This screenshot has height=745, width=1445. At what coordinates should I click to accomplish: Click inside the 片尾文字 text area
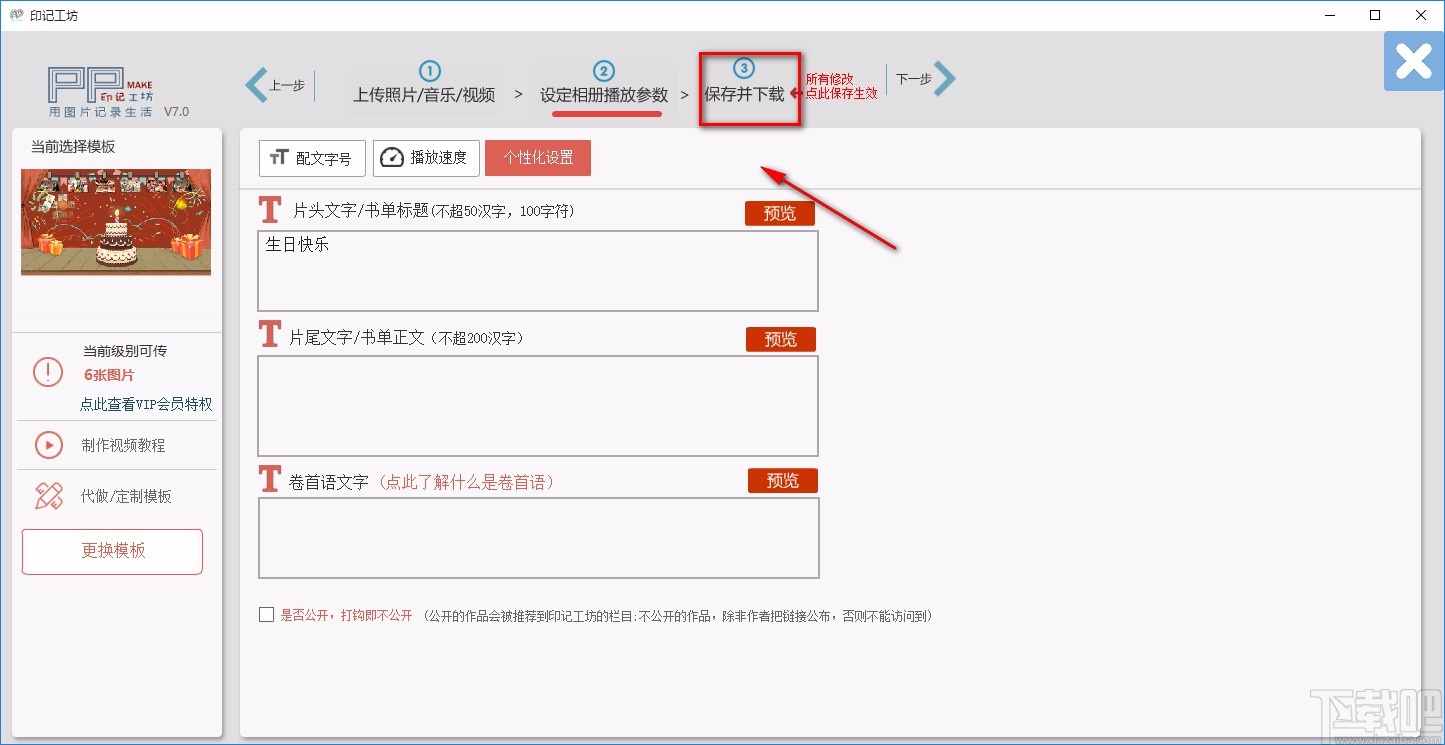538,405
